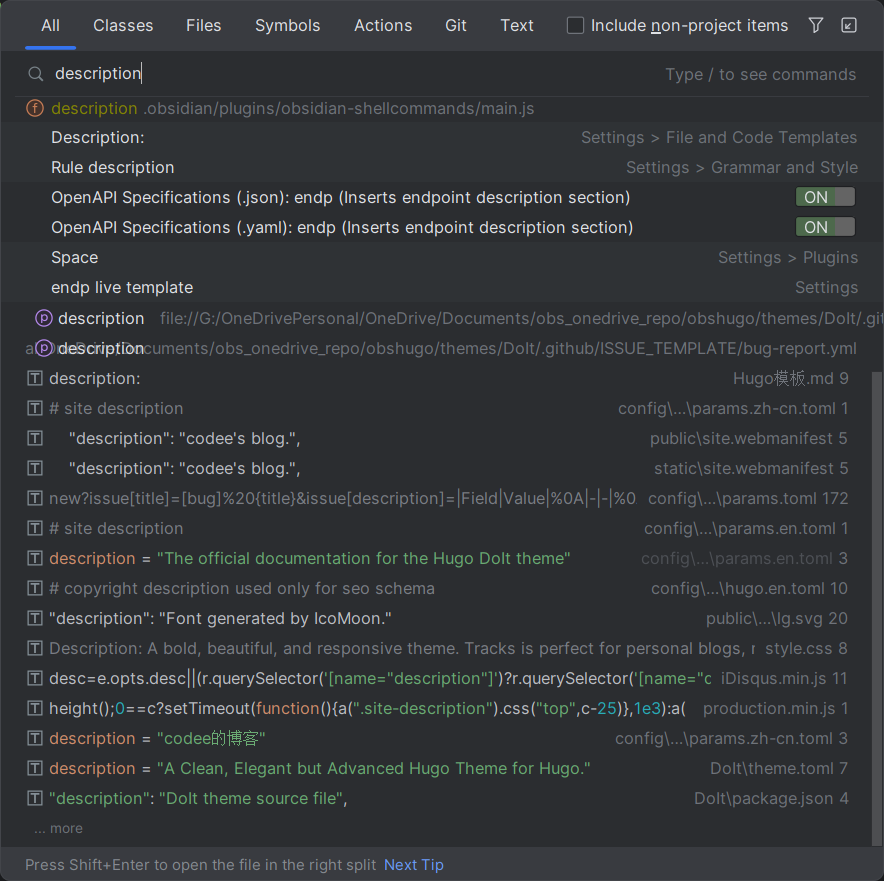The width and height of the screenshot is (884, 881).
Task: Click the Next Tip link
Action: pos(413,865)
